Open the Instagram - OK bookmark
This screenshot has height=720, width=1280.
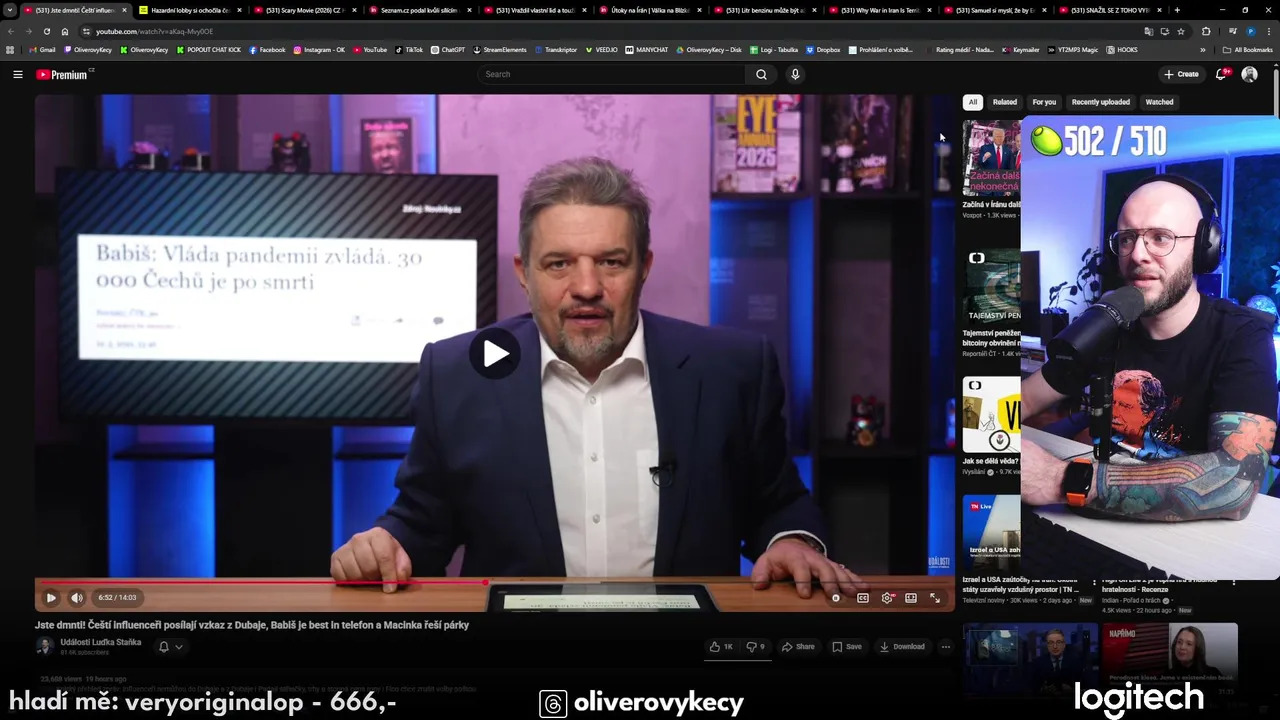click(319, 50)
